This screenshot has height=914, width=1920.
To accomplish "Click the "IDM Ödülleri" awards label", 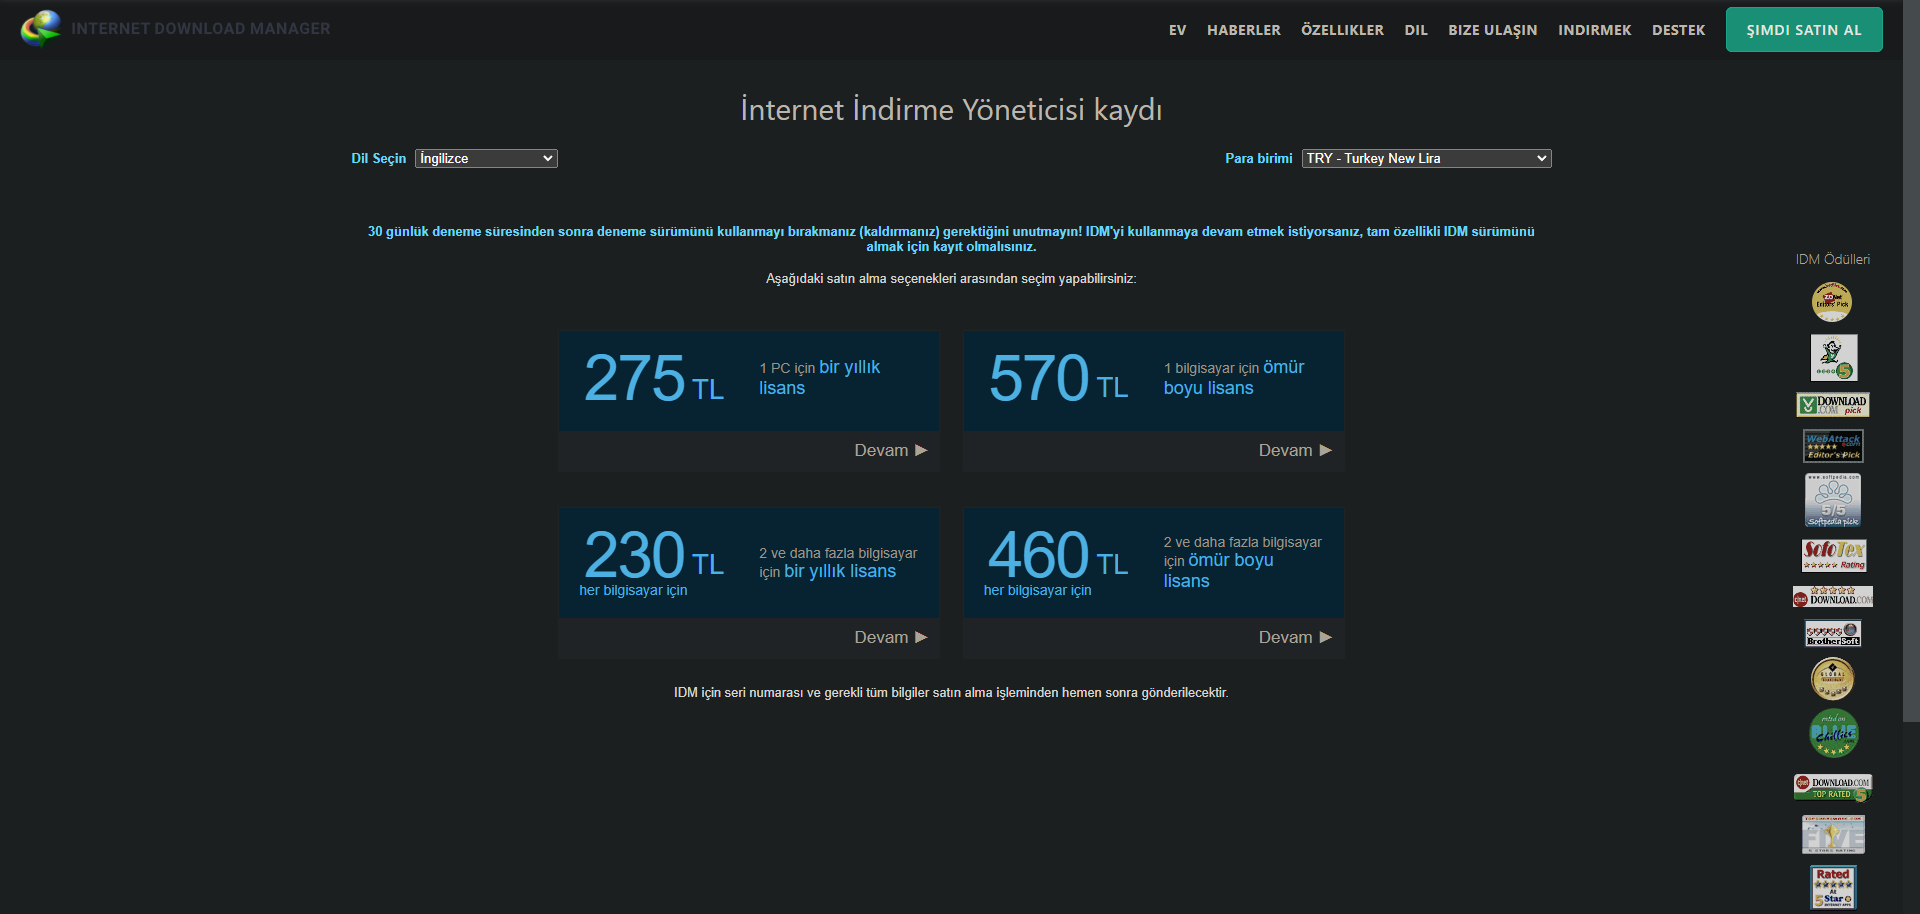I will tap(1833, 259).
